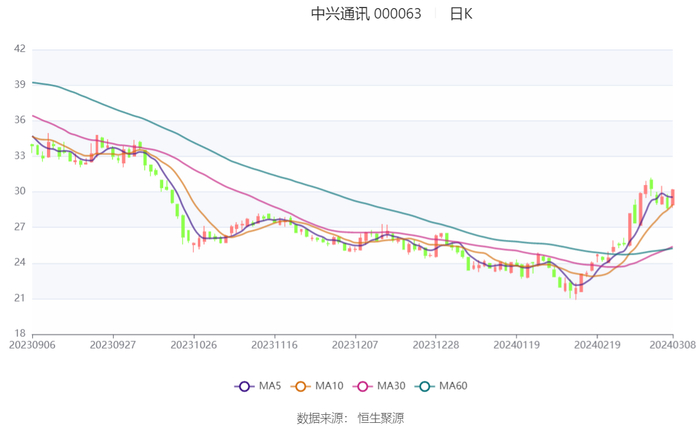Image resolution: width=700 pixels, height=426 pixels.
Task: Toggle the MA60 teal legend circle icon
Action: pos(425,386)
